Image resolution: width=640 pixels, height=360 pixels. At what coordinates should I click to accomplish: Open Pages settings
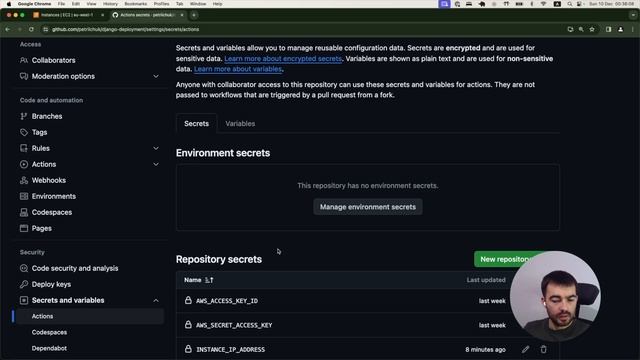click(x=41, y=228)
